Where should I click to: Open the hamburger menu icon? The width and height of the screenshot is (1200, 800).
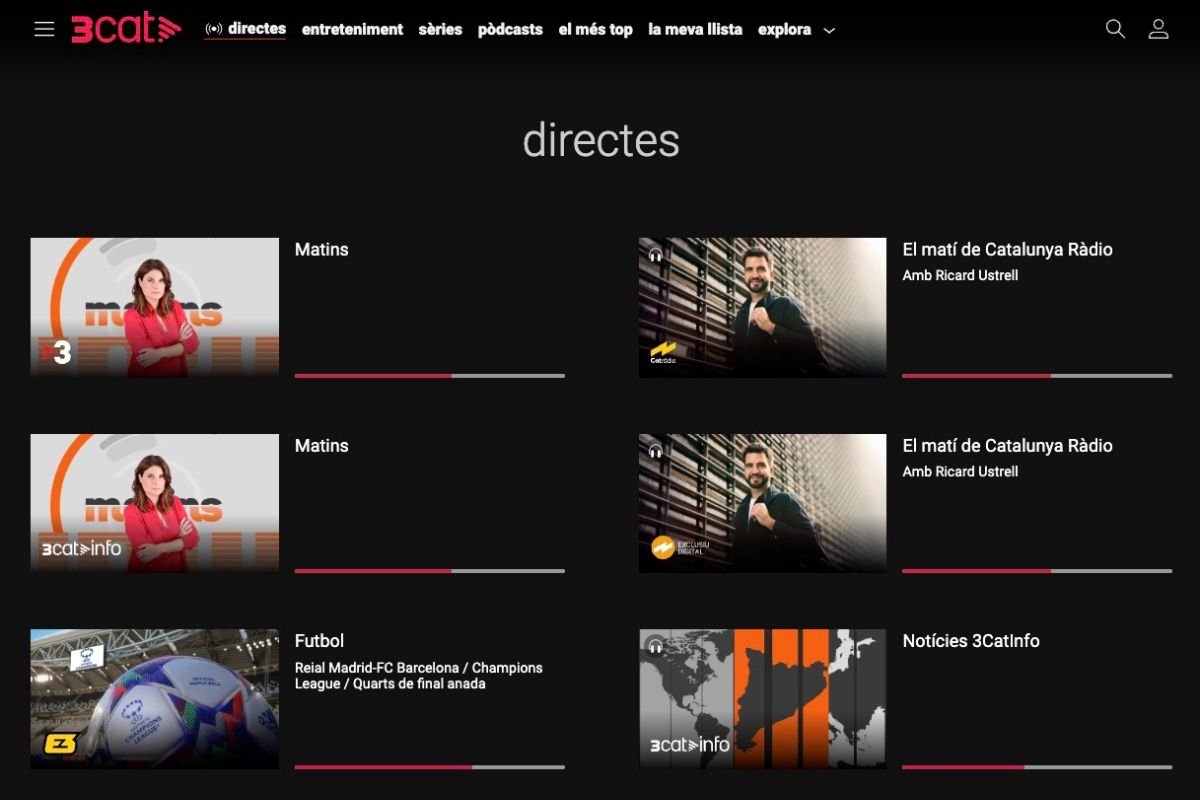(44, 29)
